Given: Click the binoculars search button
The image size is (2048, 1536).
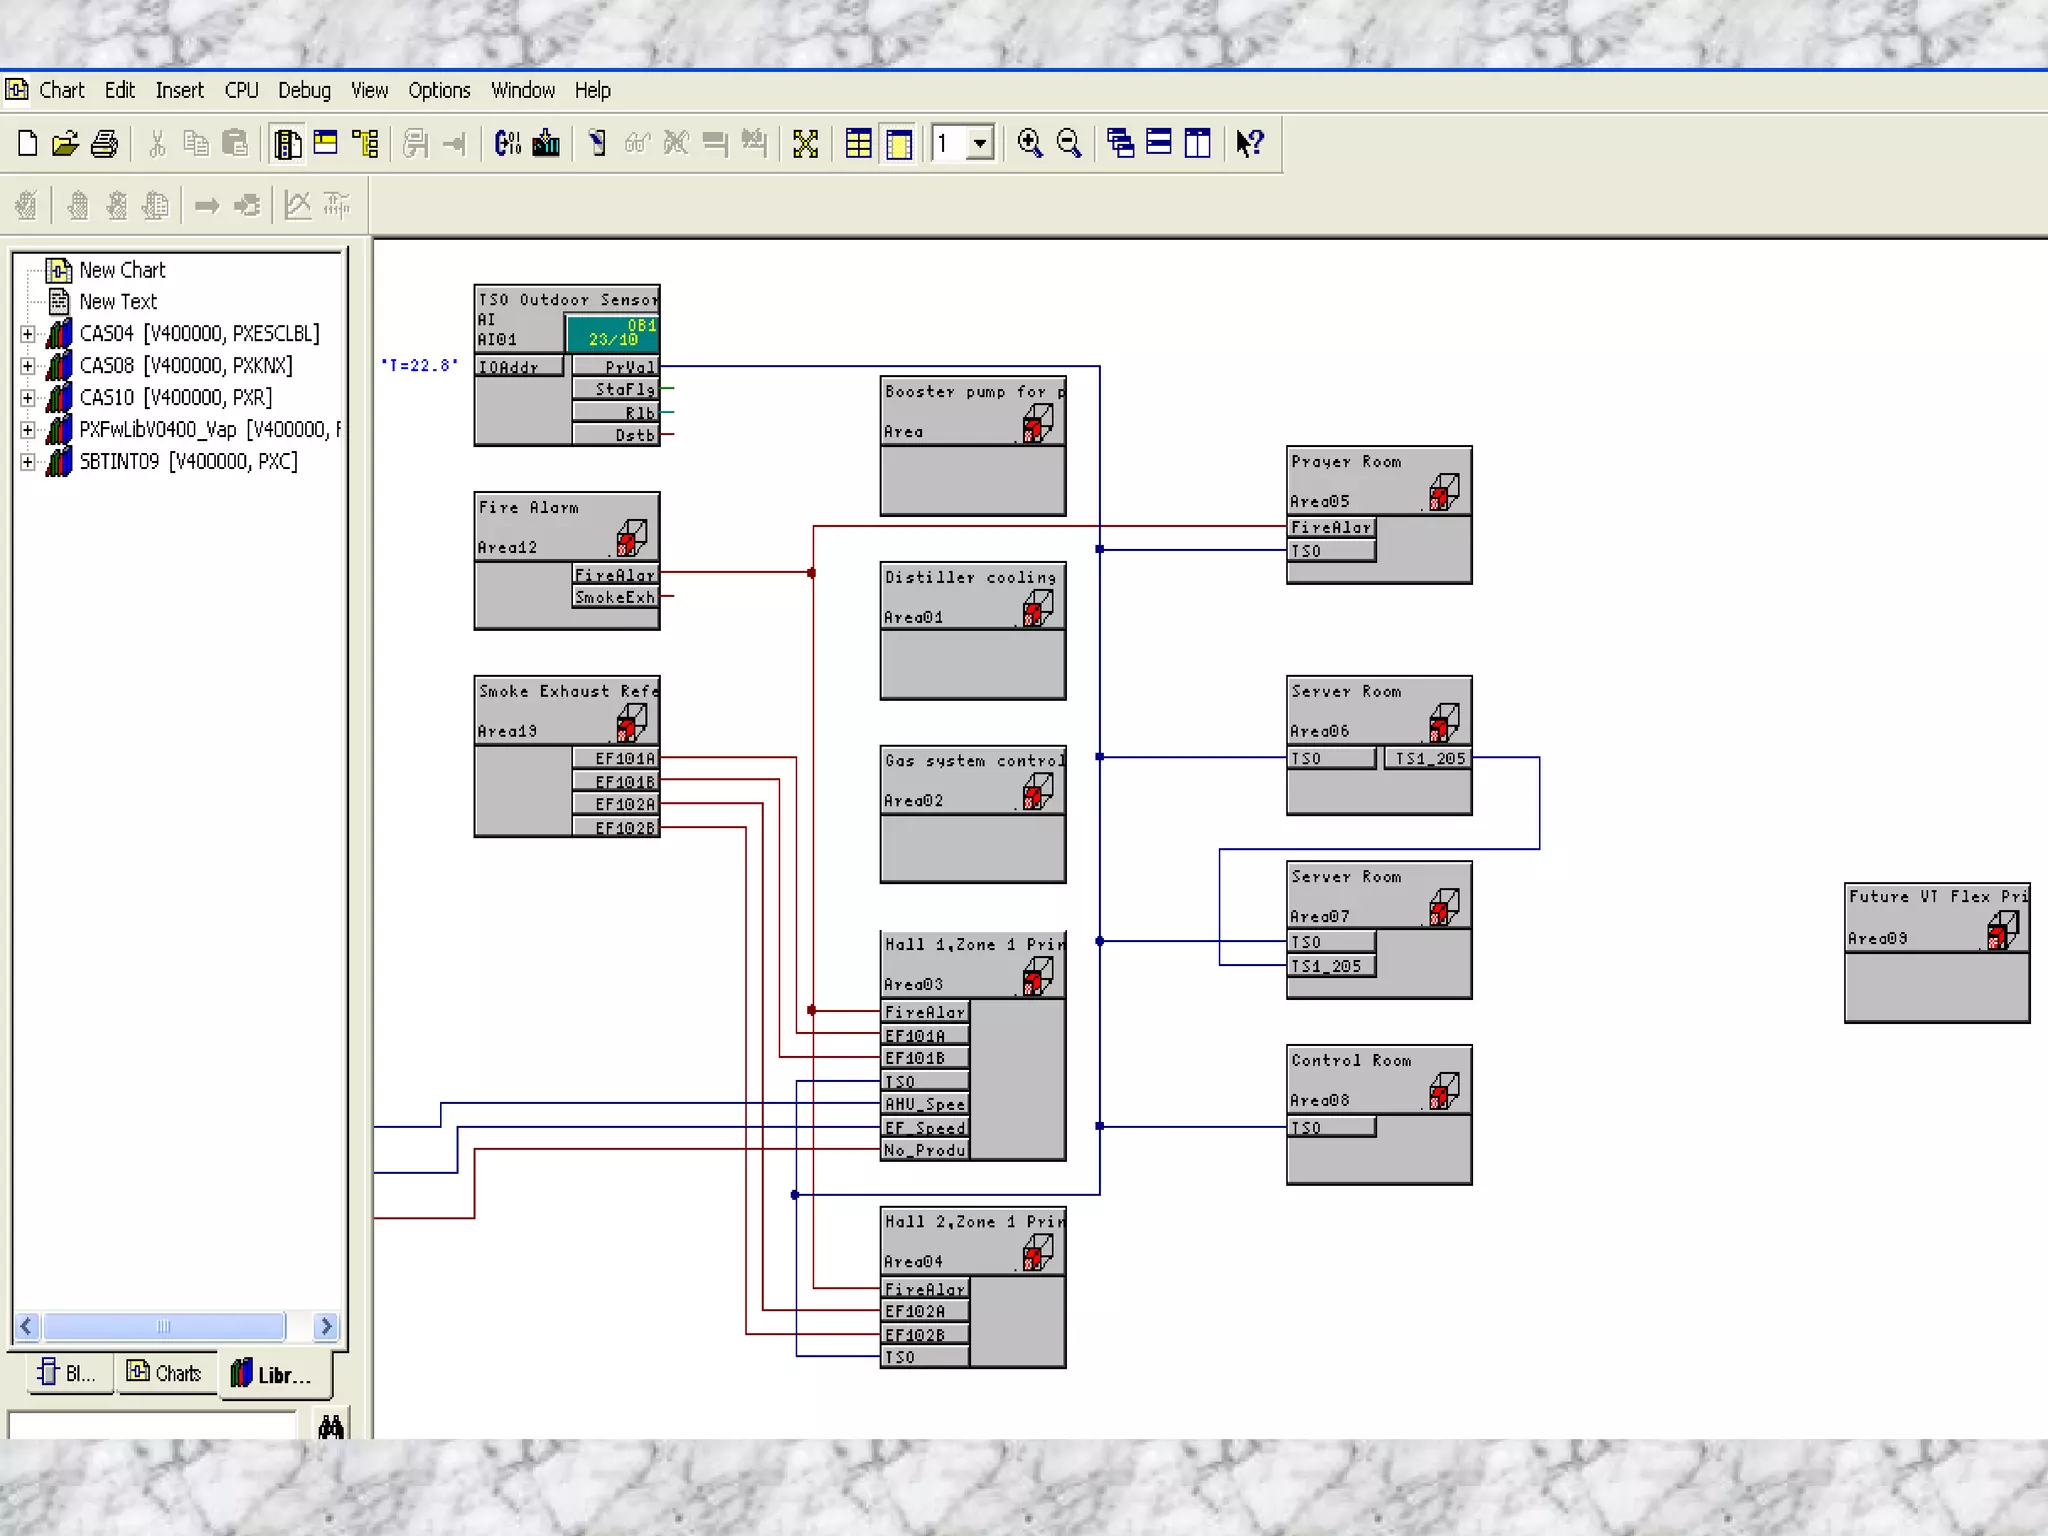Looking at the screenshot, I should pyautogui.click(x=331, y=1426).
